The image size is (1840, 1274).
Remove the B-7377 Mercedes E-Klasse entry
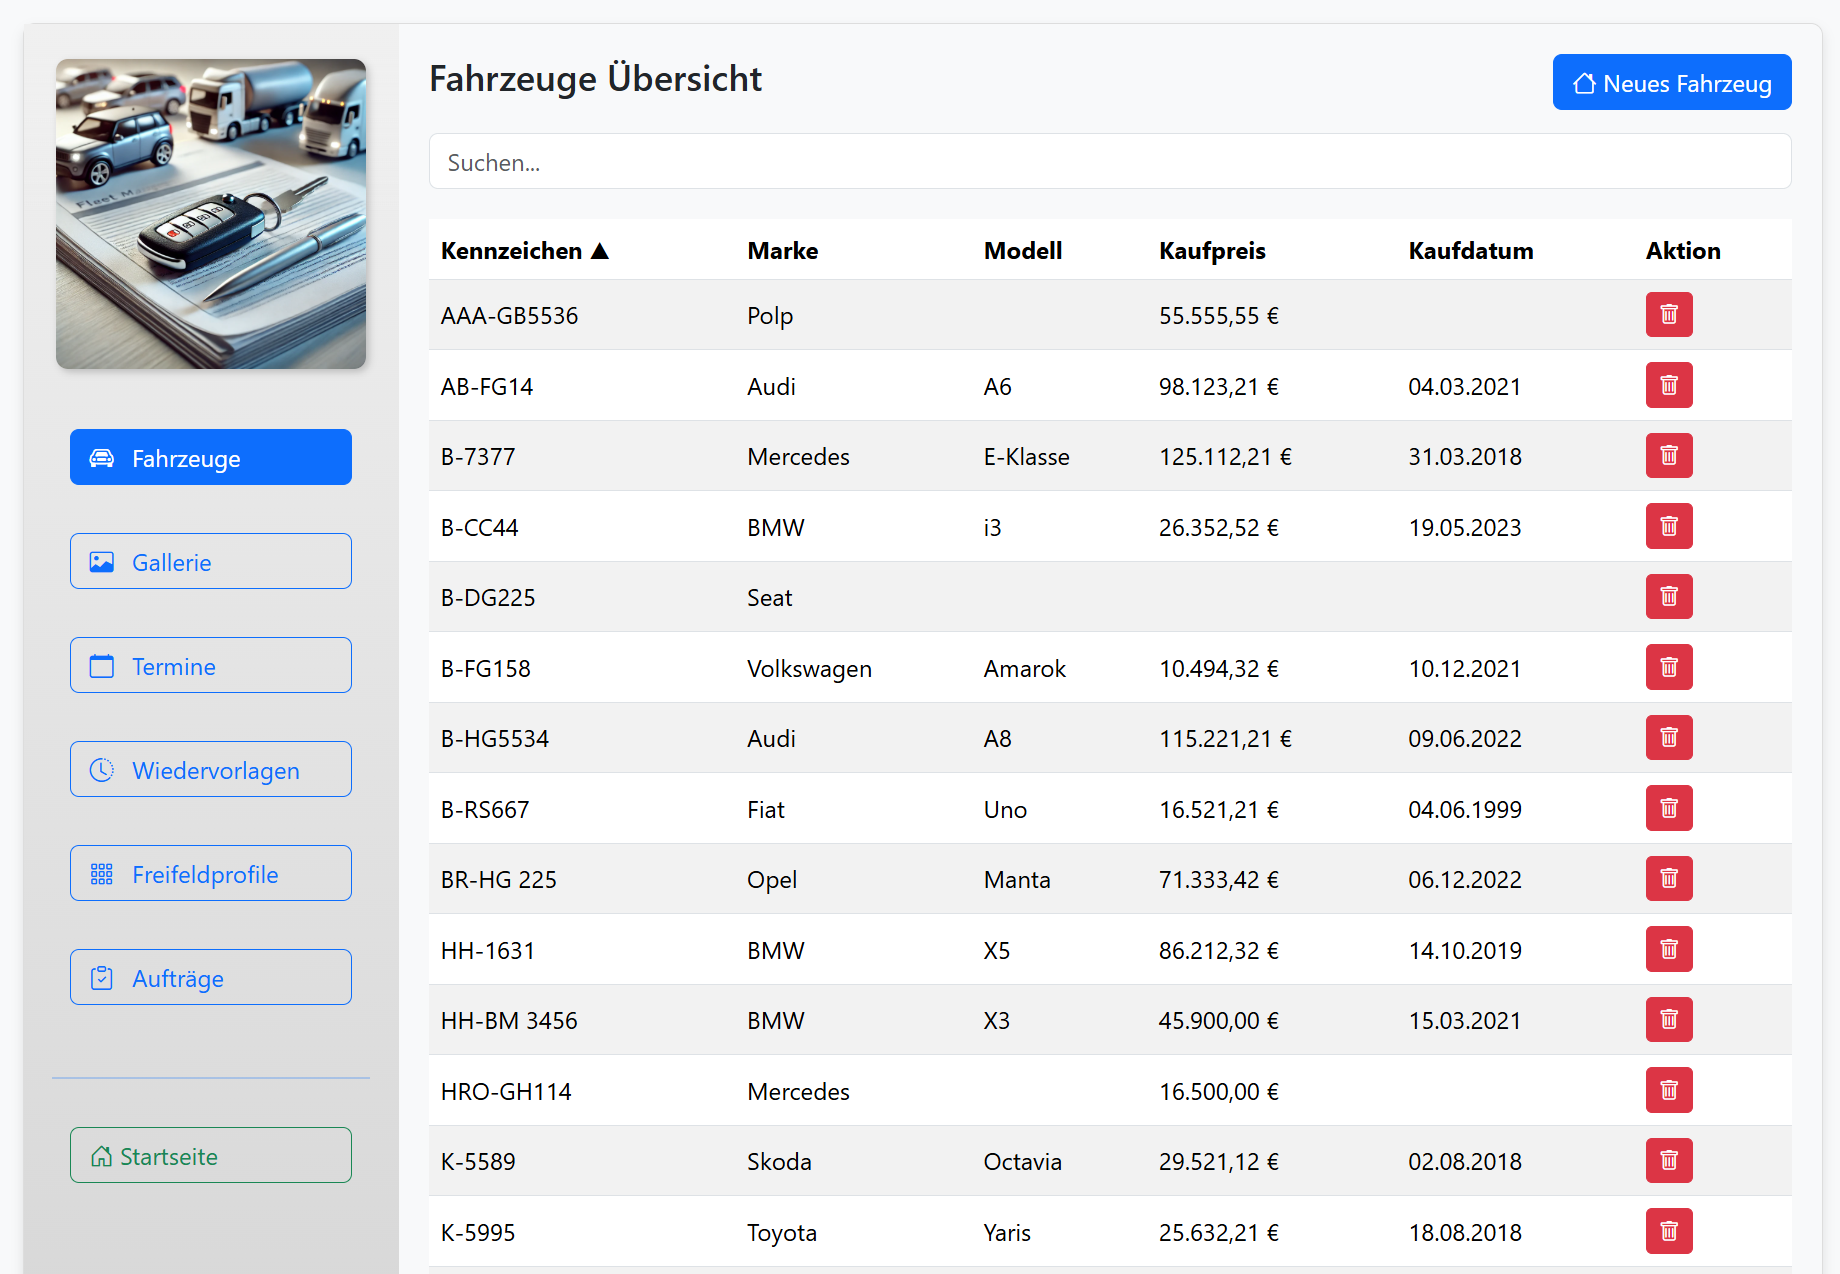click(1668, 456)
